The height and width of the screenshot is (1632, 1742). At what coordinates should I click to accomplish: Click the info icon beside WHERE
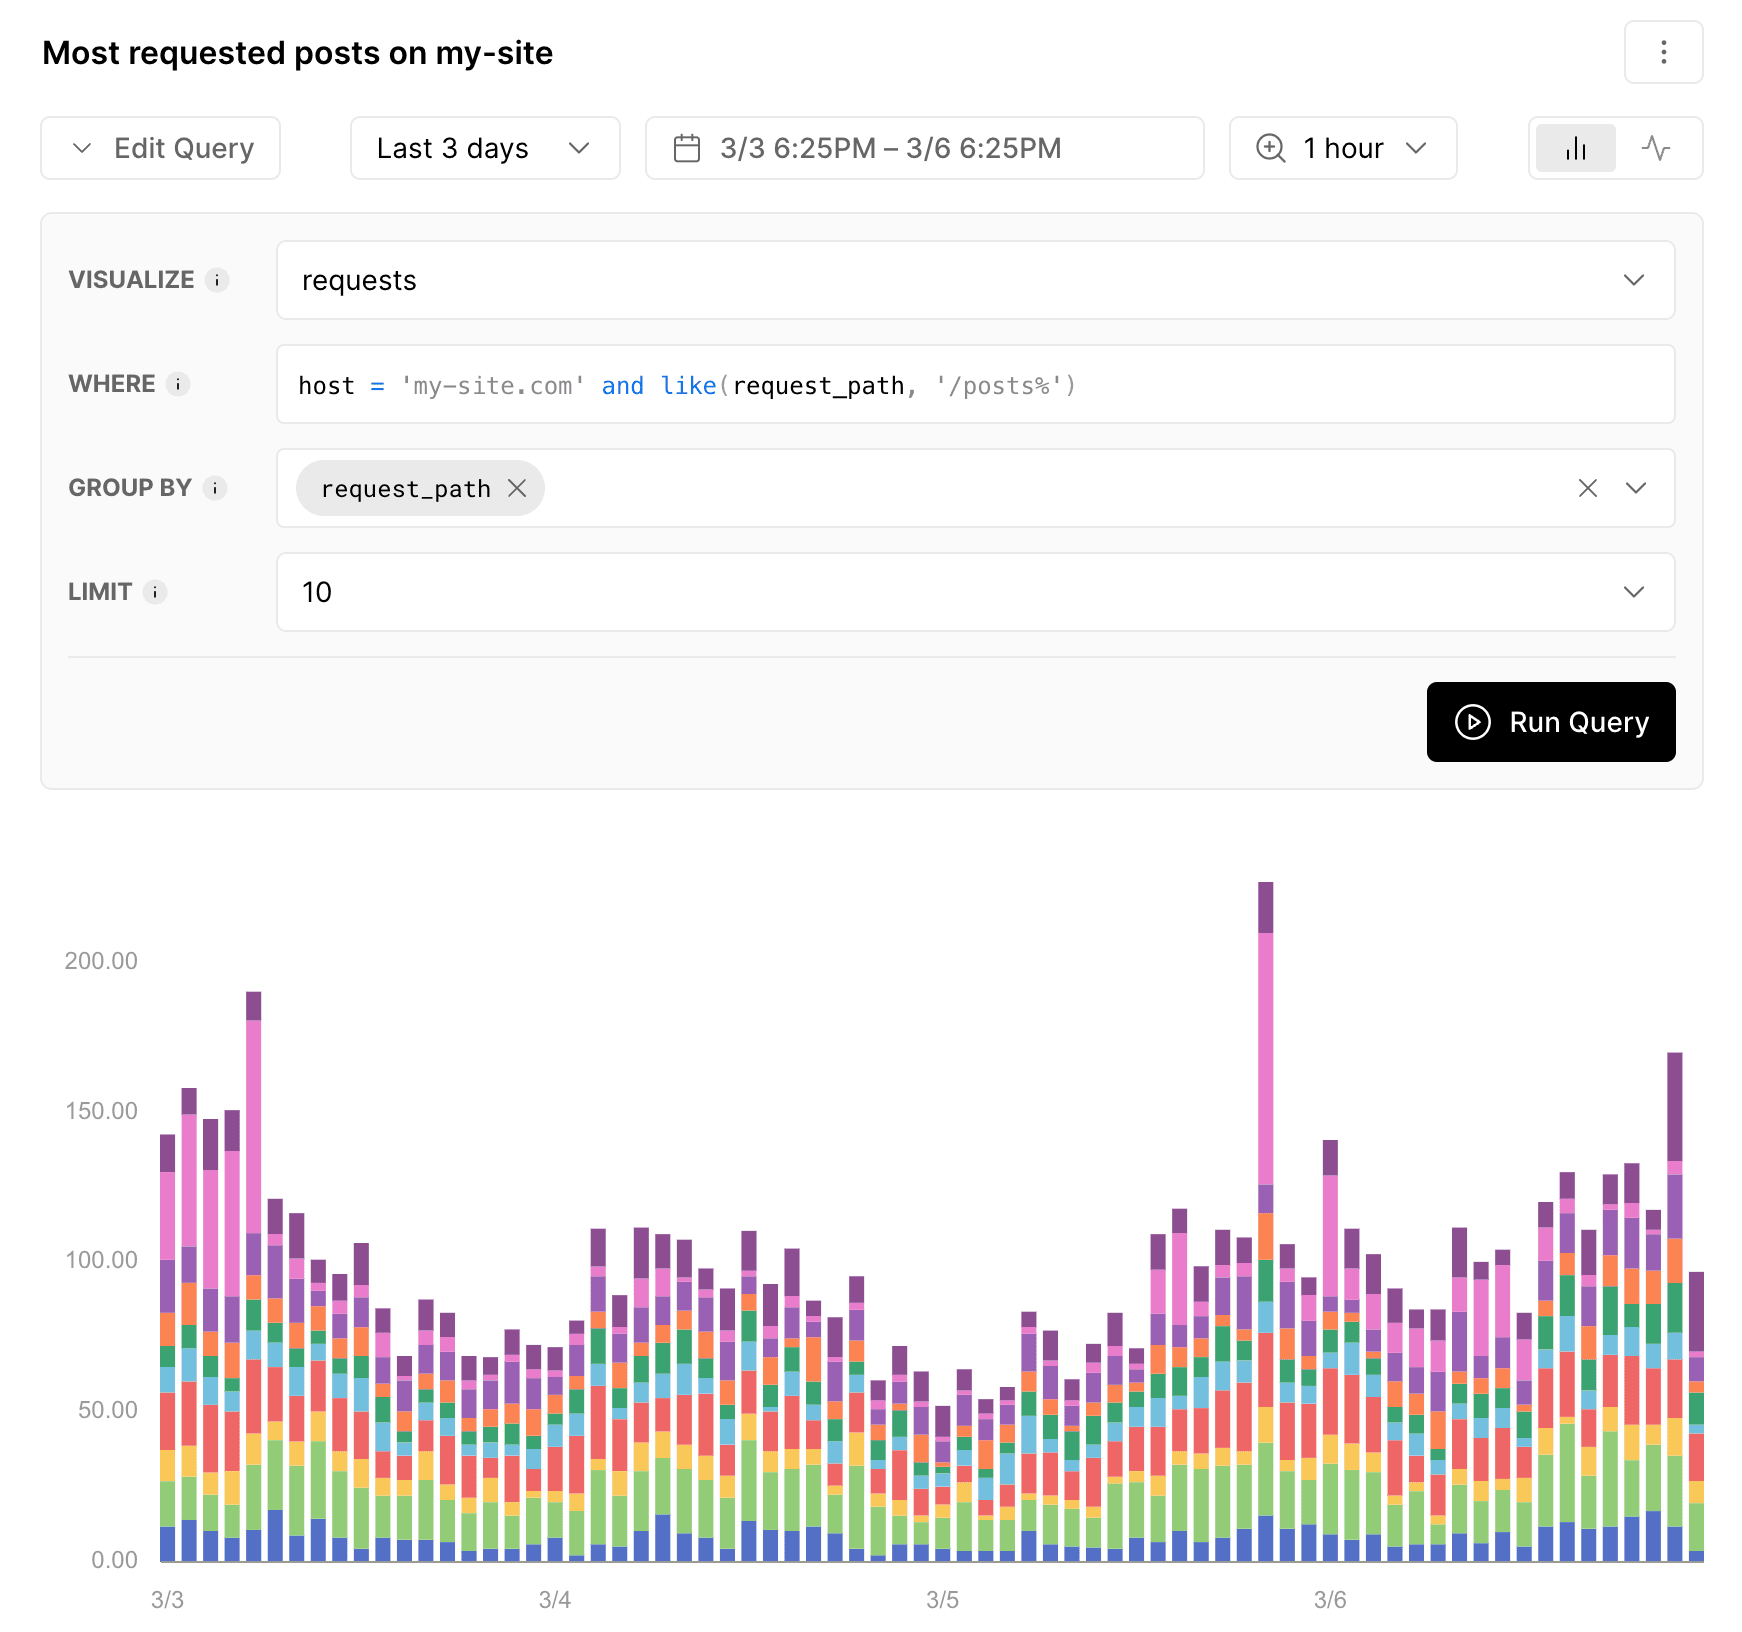pyautogui.click(x=178, y=384)
